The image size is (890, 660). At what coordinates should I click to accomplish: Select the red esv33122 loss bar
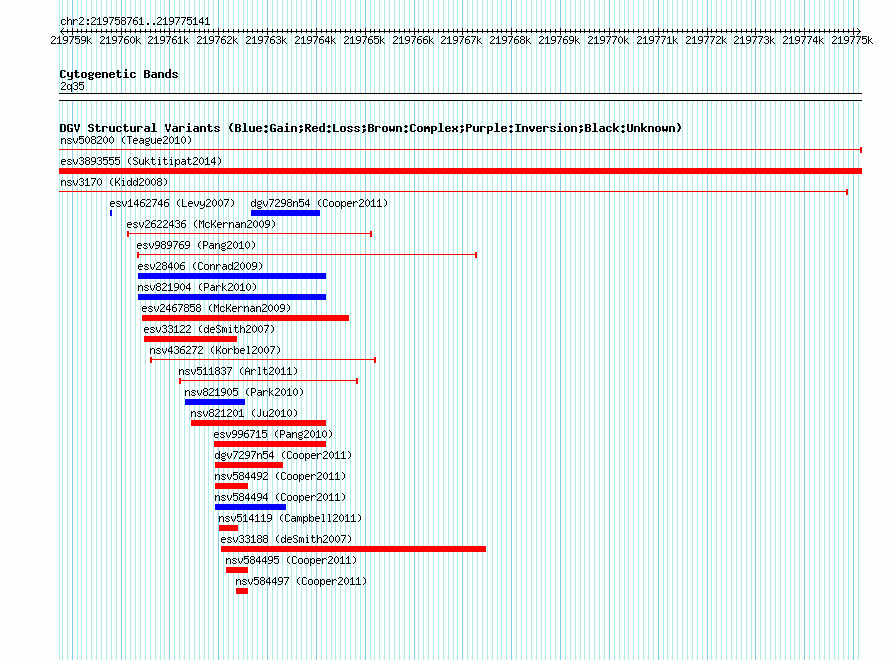(190, 339)
